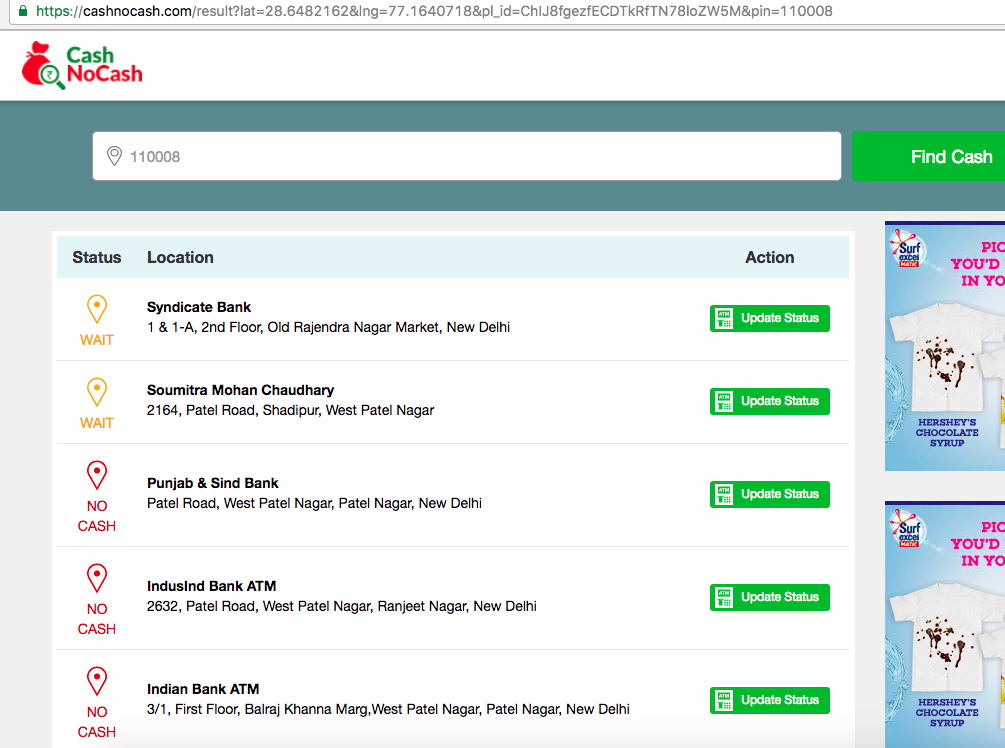Click the NO CASH label for Punjab & Sind Bank
This screenshot has width=1005, height=748.
97,516
